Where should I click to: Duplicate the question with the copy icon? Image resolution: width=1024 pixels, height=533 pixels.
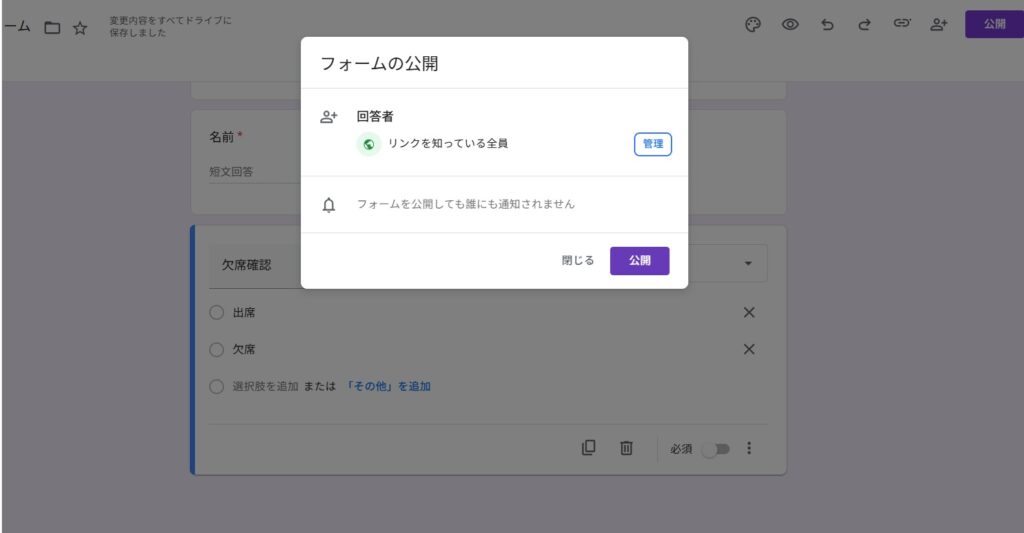589,448
